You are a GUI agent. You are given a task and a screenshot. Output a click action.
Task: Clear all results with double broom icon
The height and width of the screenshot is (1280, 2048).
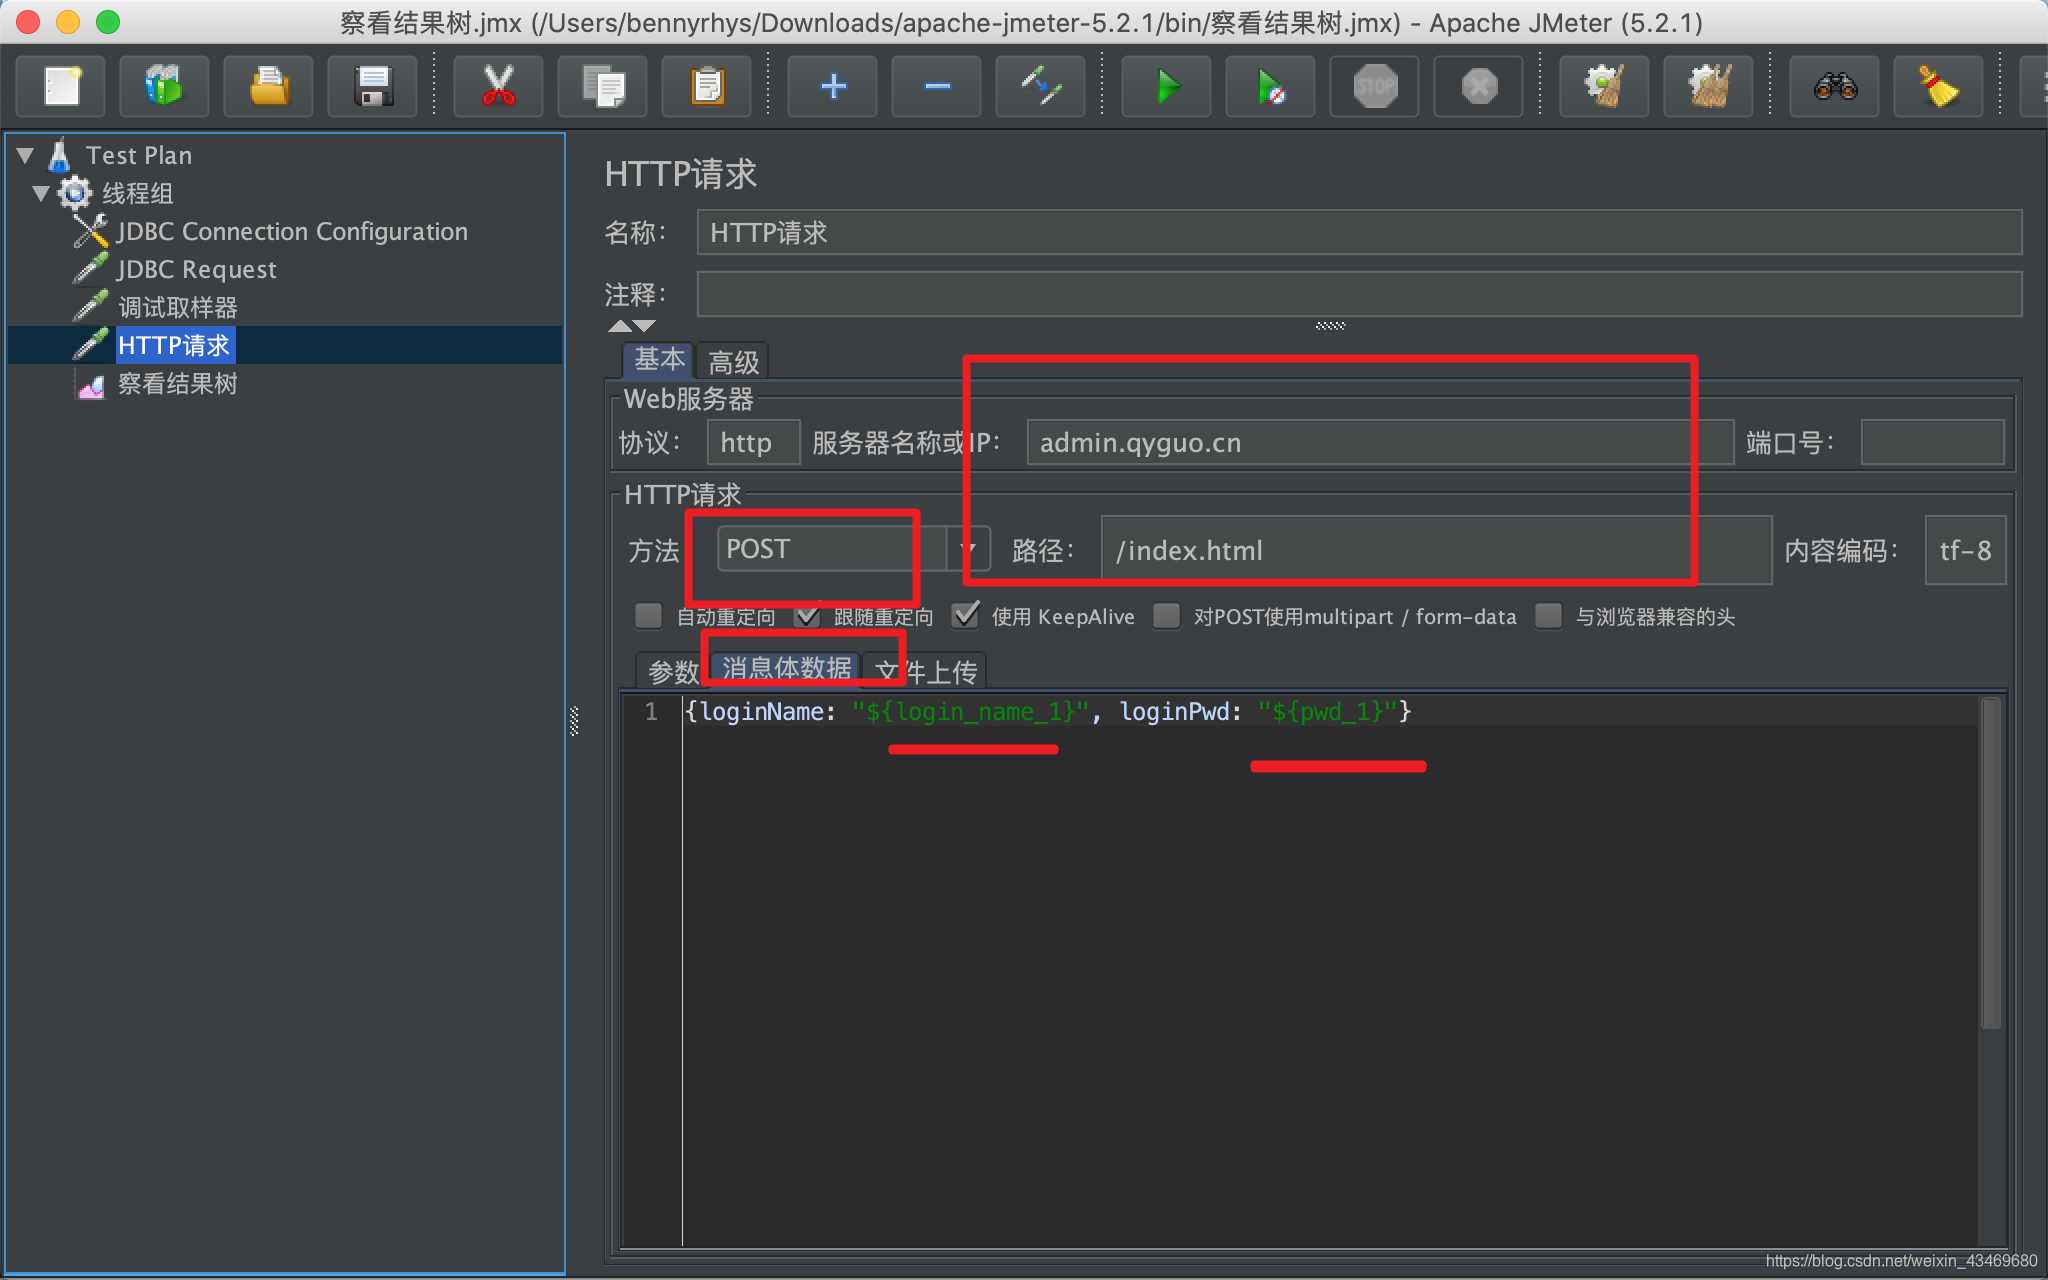[x=1709, y=86]
